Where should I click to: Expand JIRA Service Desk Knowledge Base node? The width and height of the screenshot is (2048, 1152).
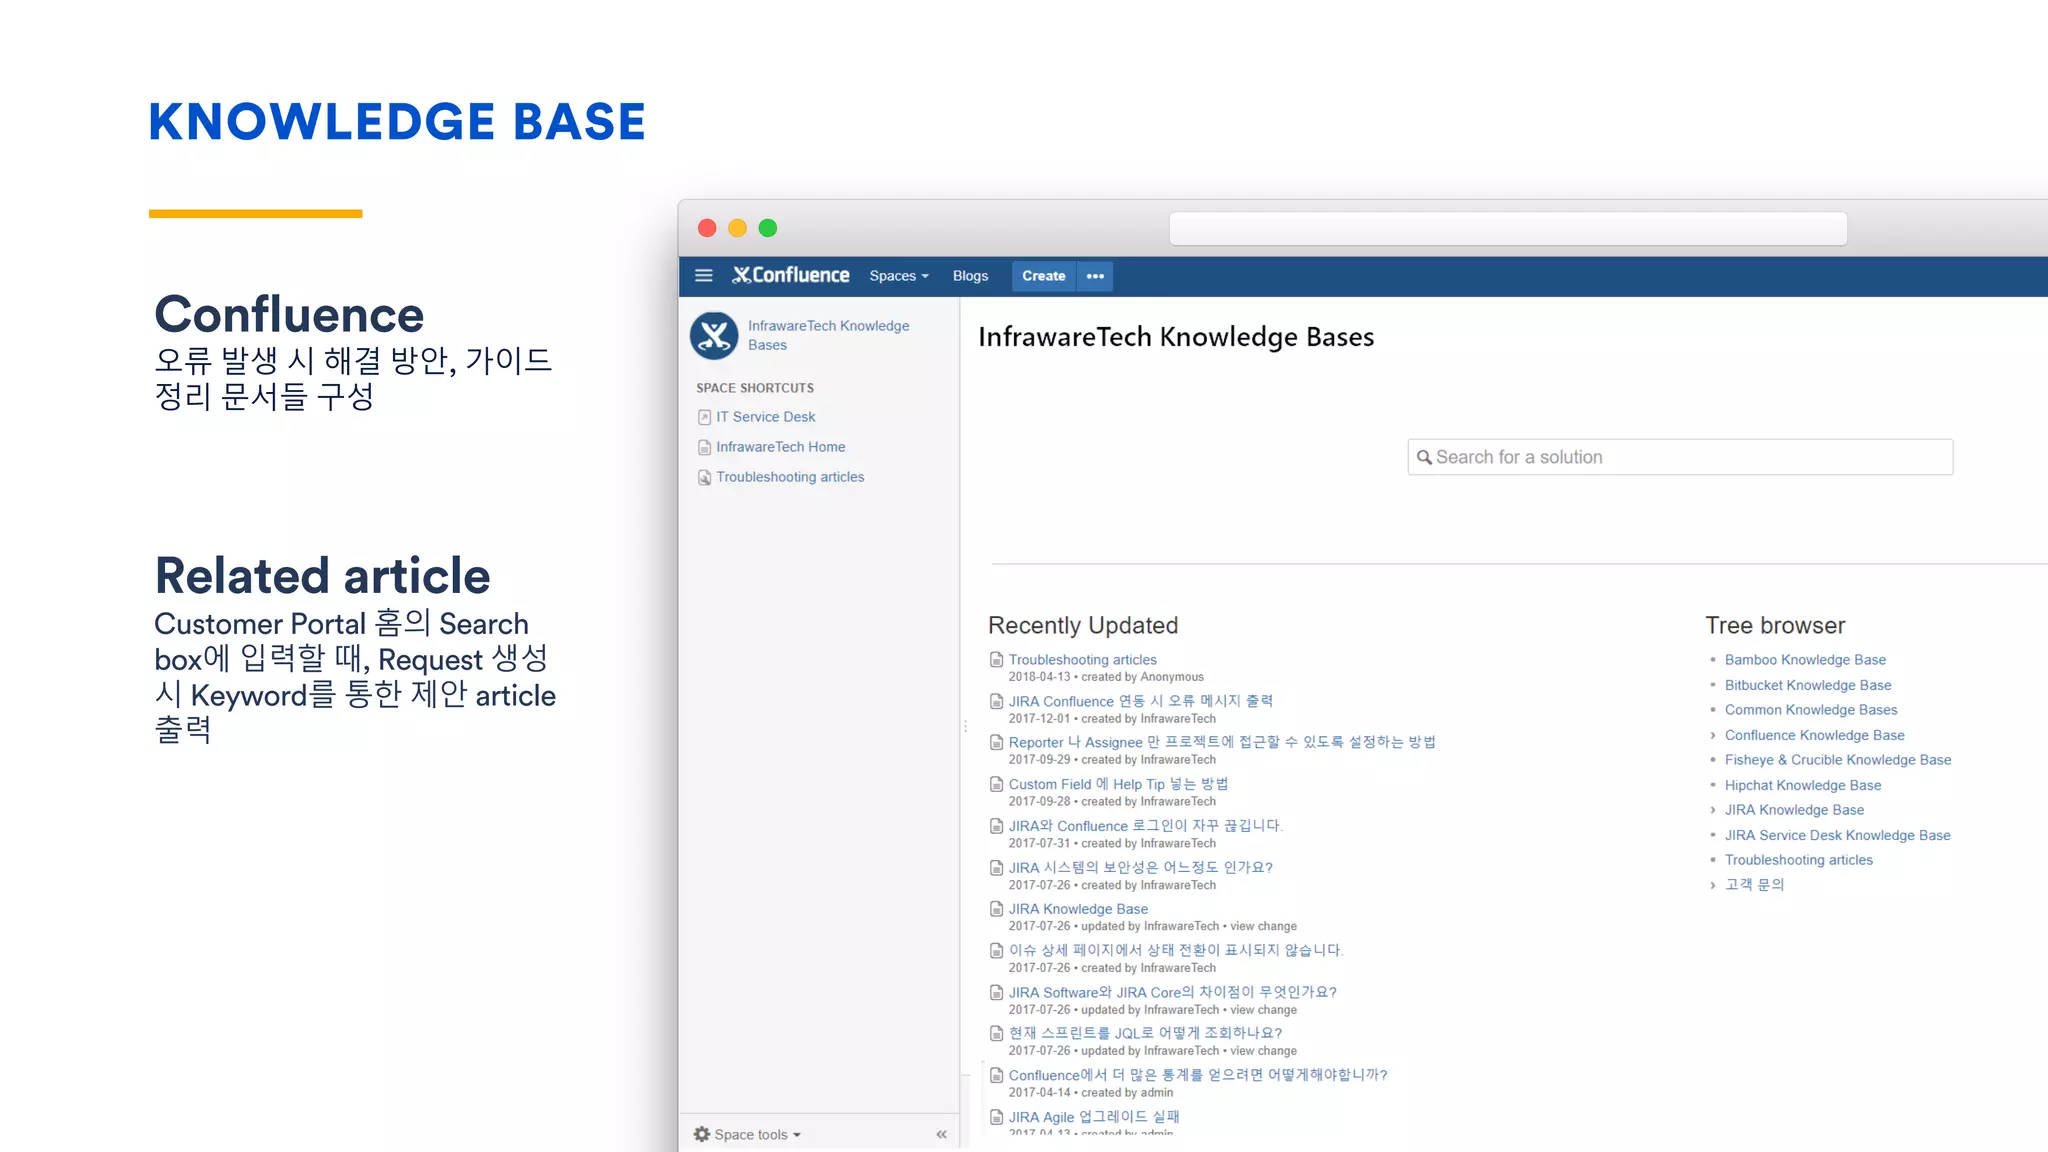click(1712, 835)
